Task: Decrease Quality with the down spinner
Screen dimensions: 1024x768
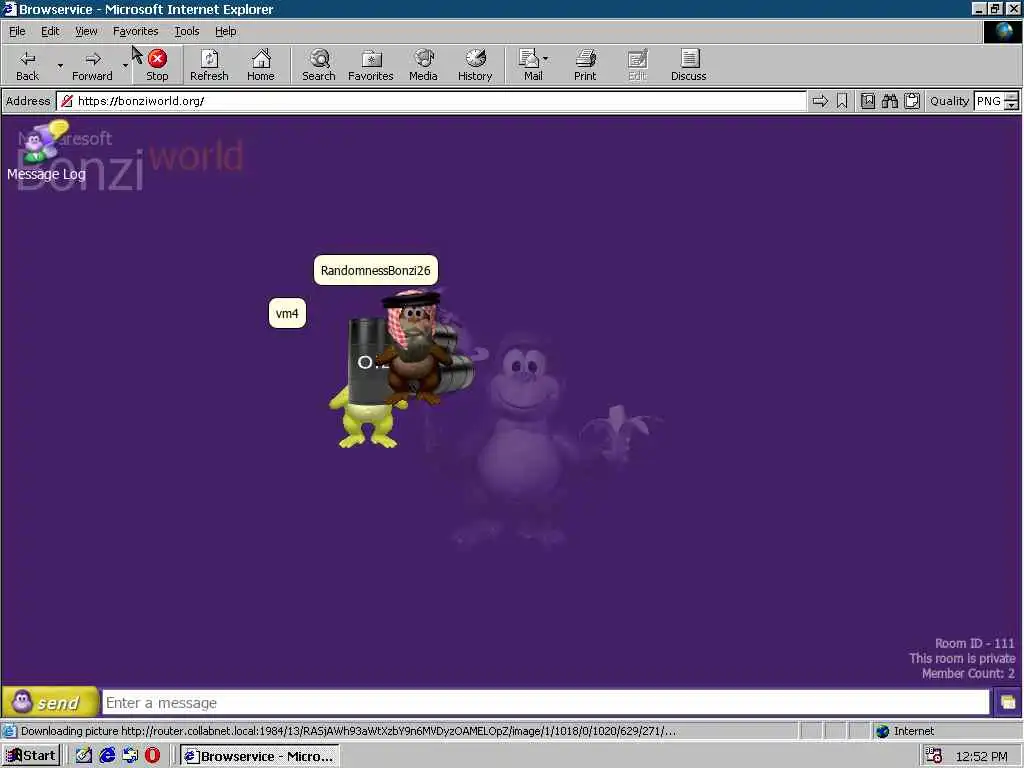Action: pyautogui.click(x=1012, y=105)
